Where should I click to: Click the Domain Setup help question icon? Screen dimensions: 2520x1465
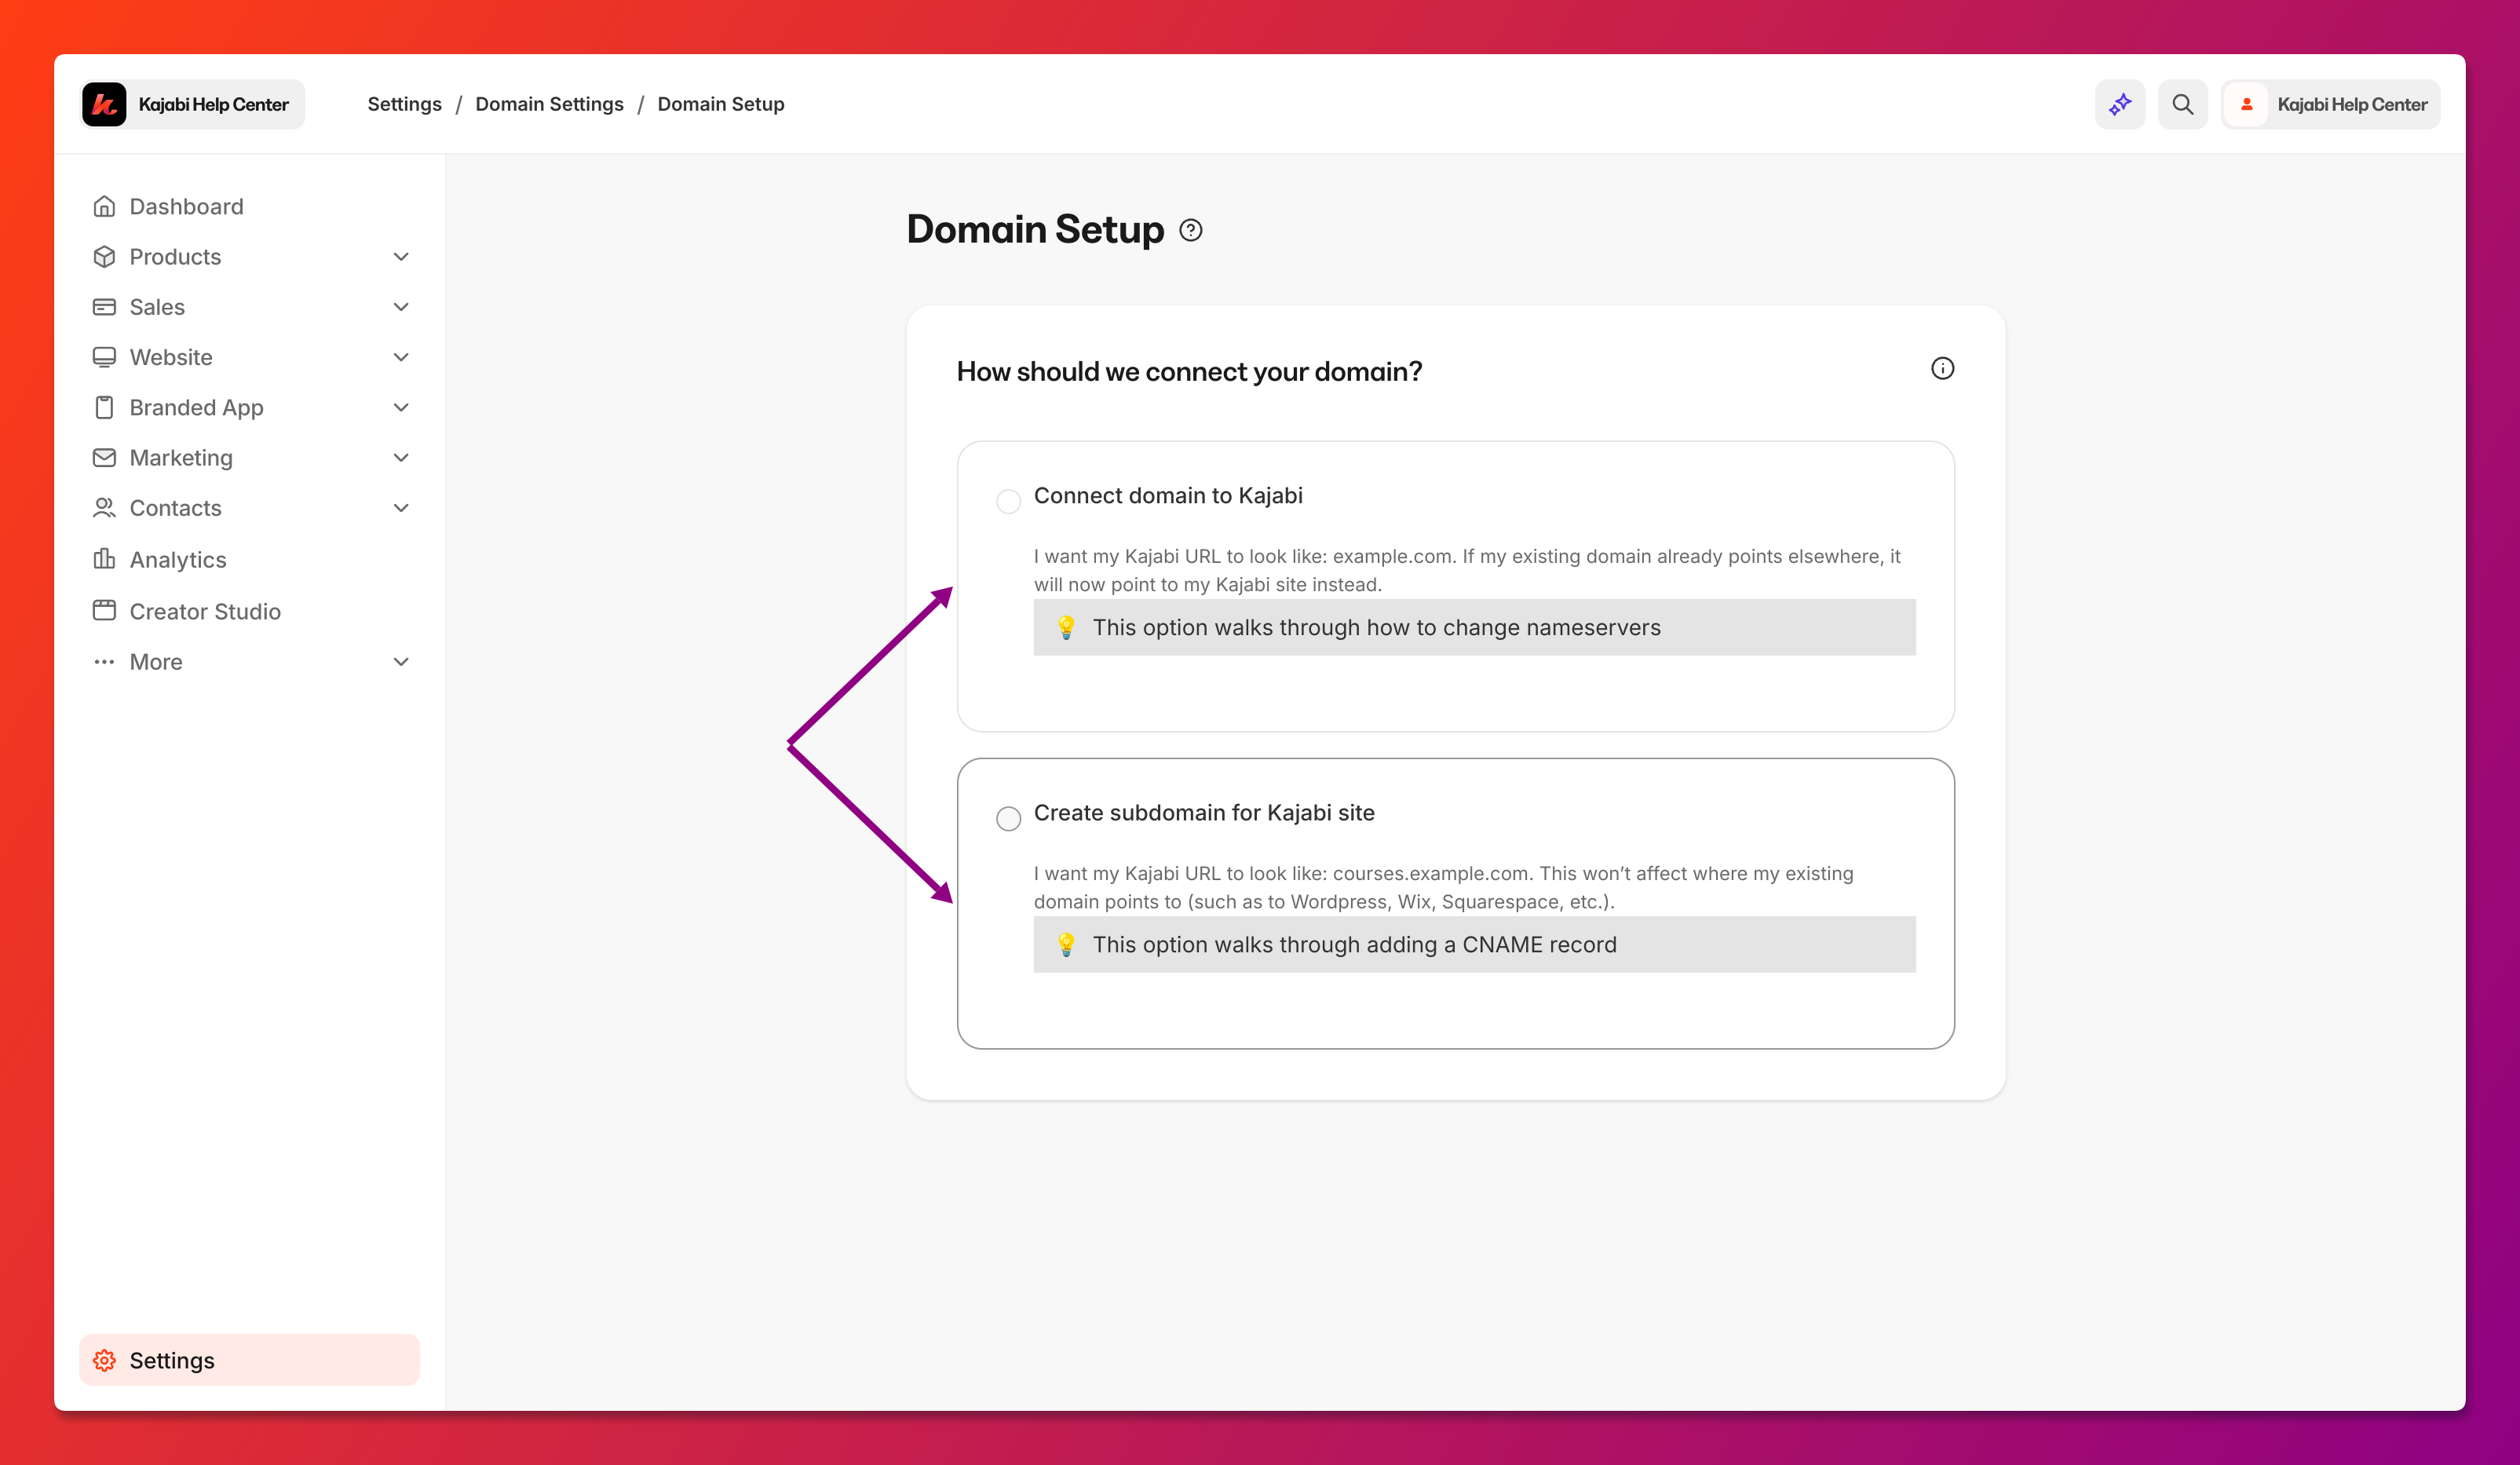coord(1190,230)
